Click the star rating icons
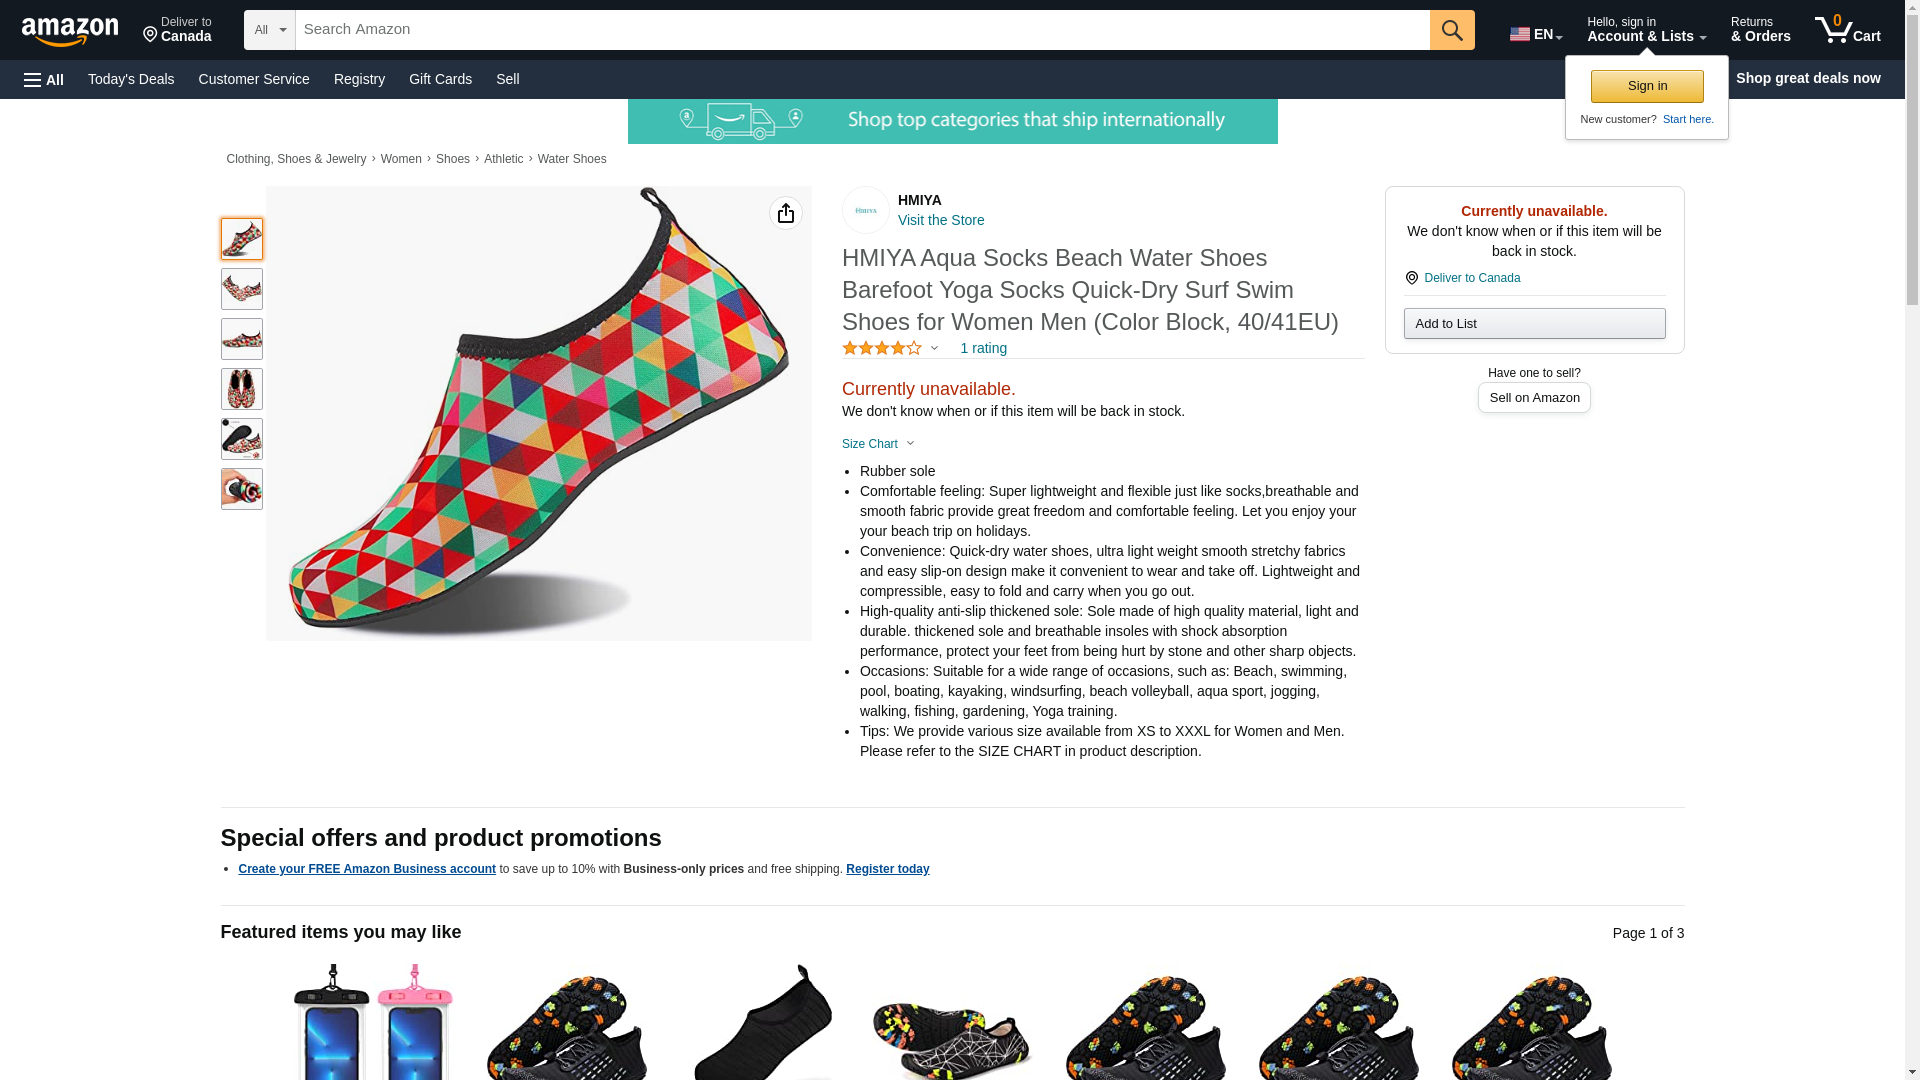1920x1080 pixels. point(882,348)
